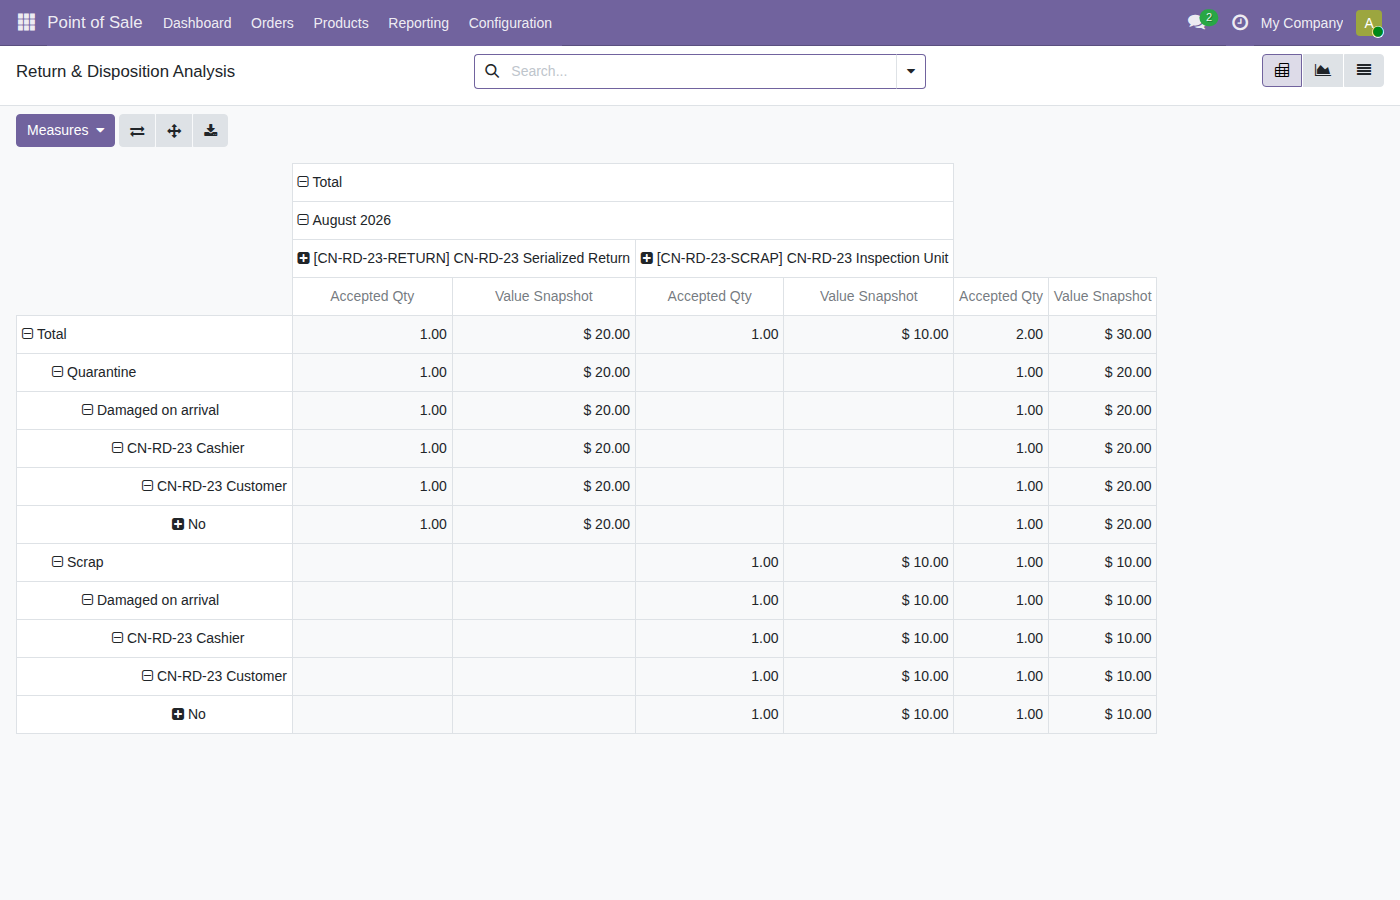Click the $ 30.00 grand total cell

coord(1102,334)
